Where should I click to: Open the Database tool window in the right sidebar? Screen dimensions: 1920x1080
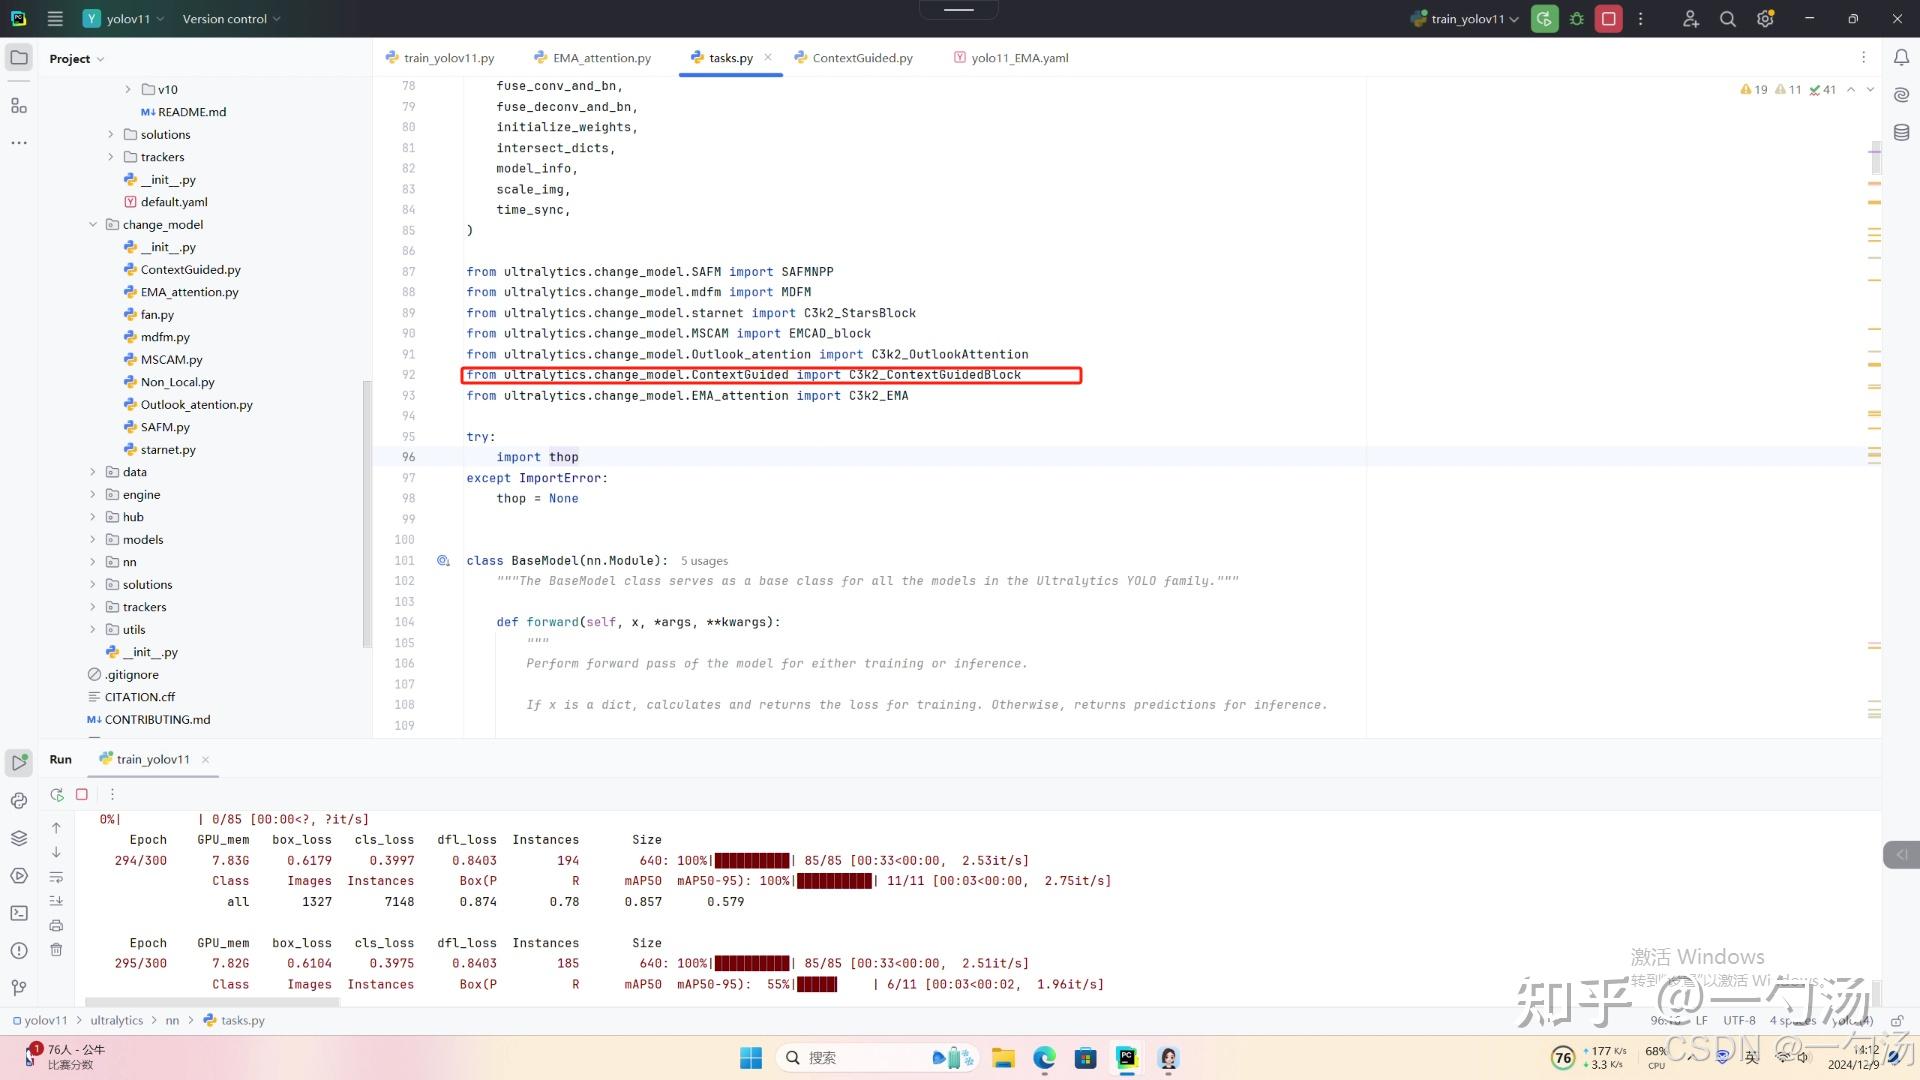coord(1901,132)
